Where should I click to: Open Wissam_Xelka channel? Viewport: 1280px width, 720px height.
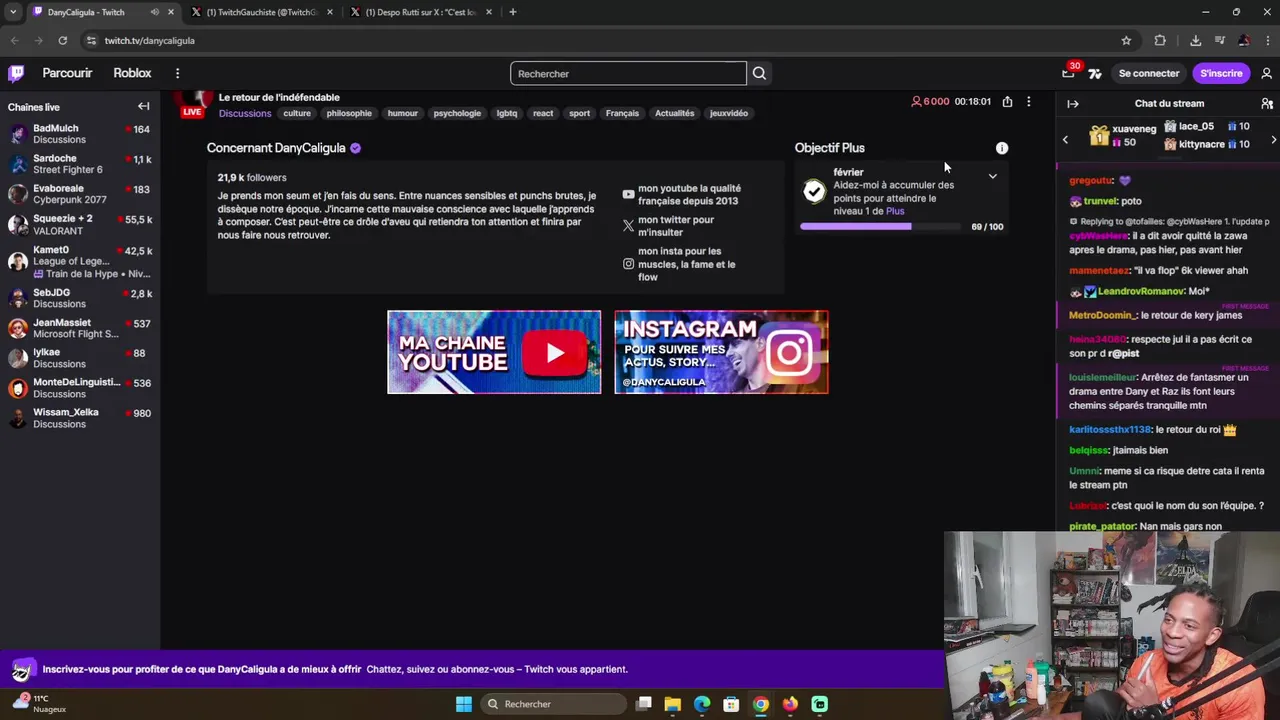pyautogui.click(x=80, y=418)
